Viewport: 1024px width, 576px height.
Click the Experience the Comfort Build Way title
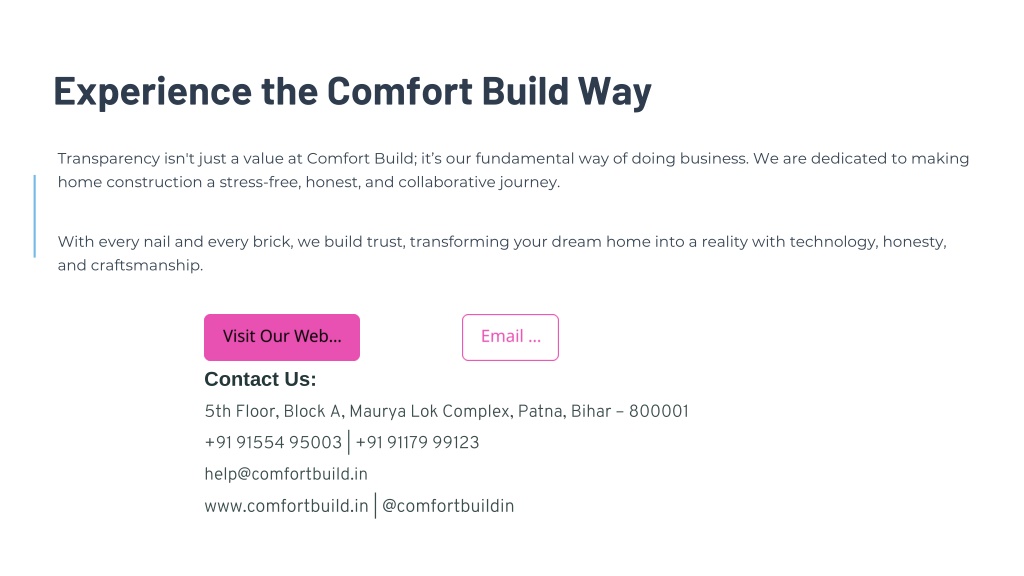tap(352, 91)
